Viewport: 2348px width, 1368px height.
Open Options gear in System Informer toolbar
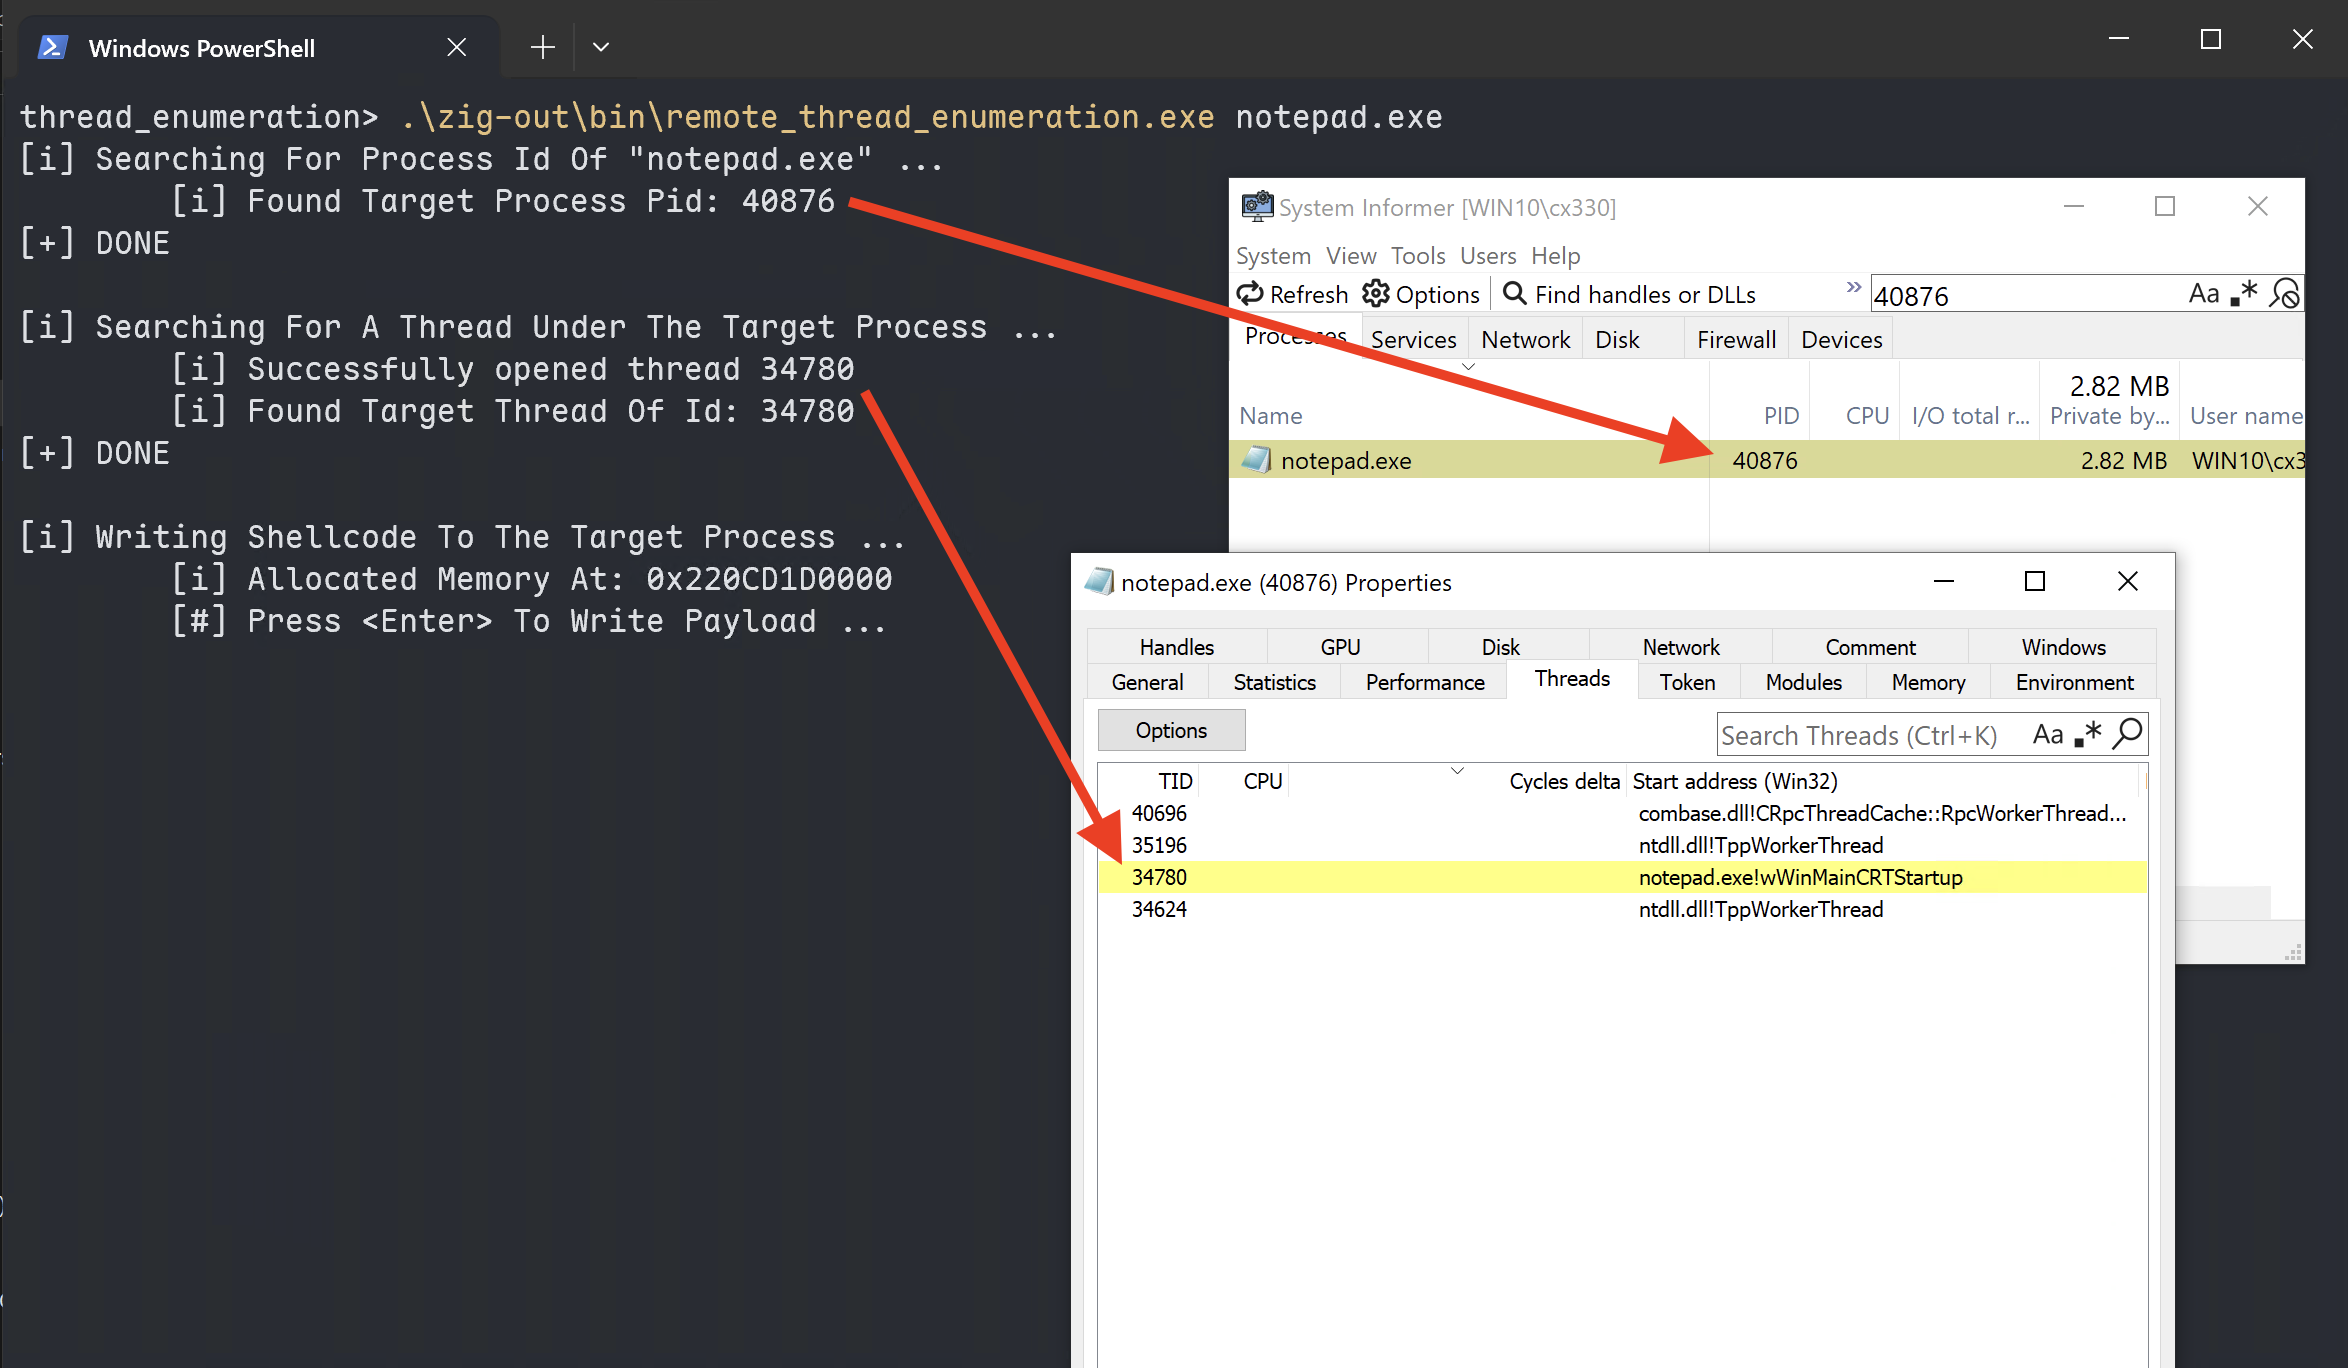click(x=1376, y=294)
